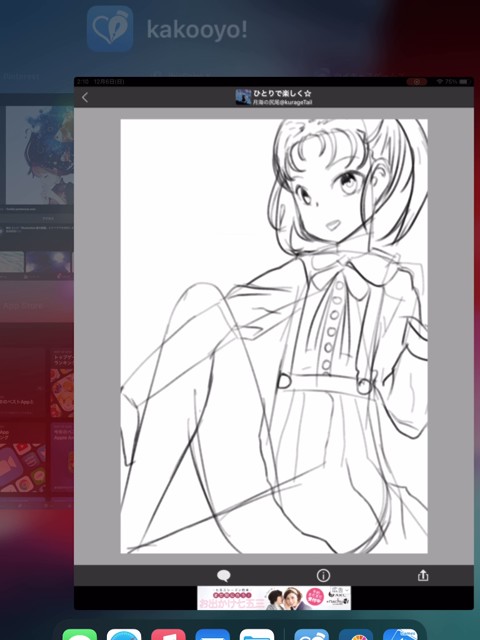Viewport: 480px width, 640px height.
Task: Tap the girl sketch artwork image
Action: (x=274, y=336)
